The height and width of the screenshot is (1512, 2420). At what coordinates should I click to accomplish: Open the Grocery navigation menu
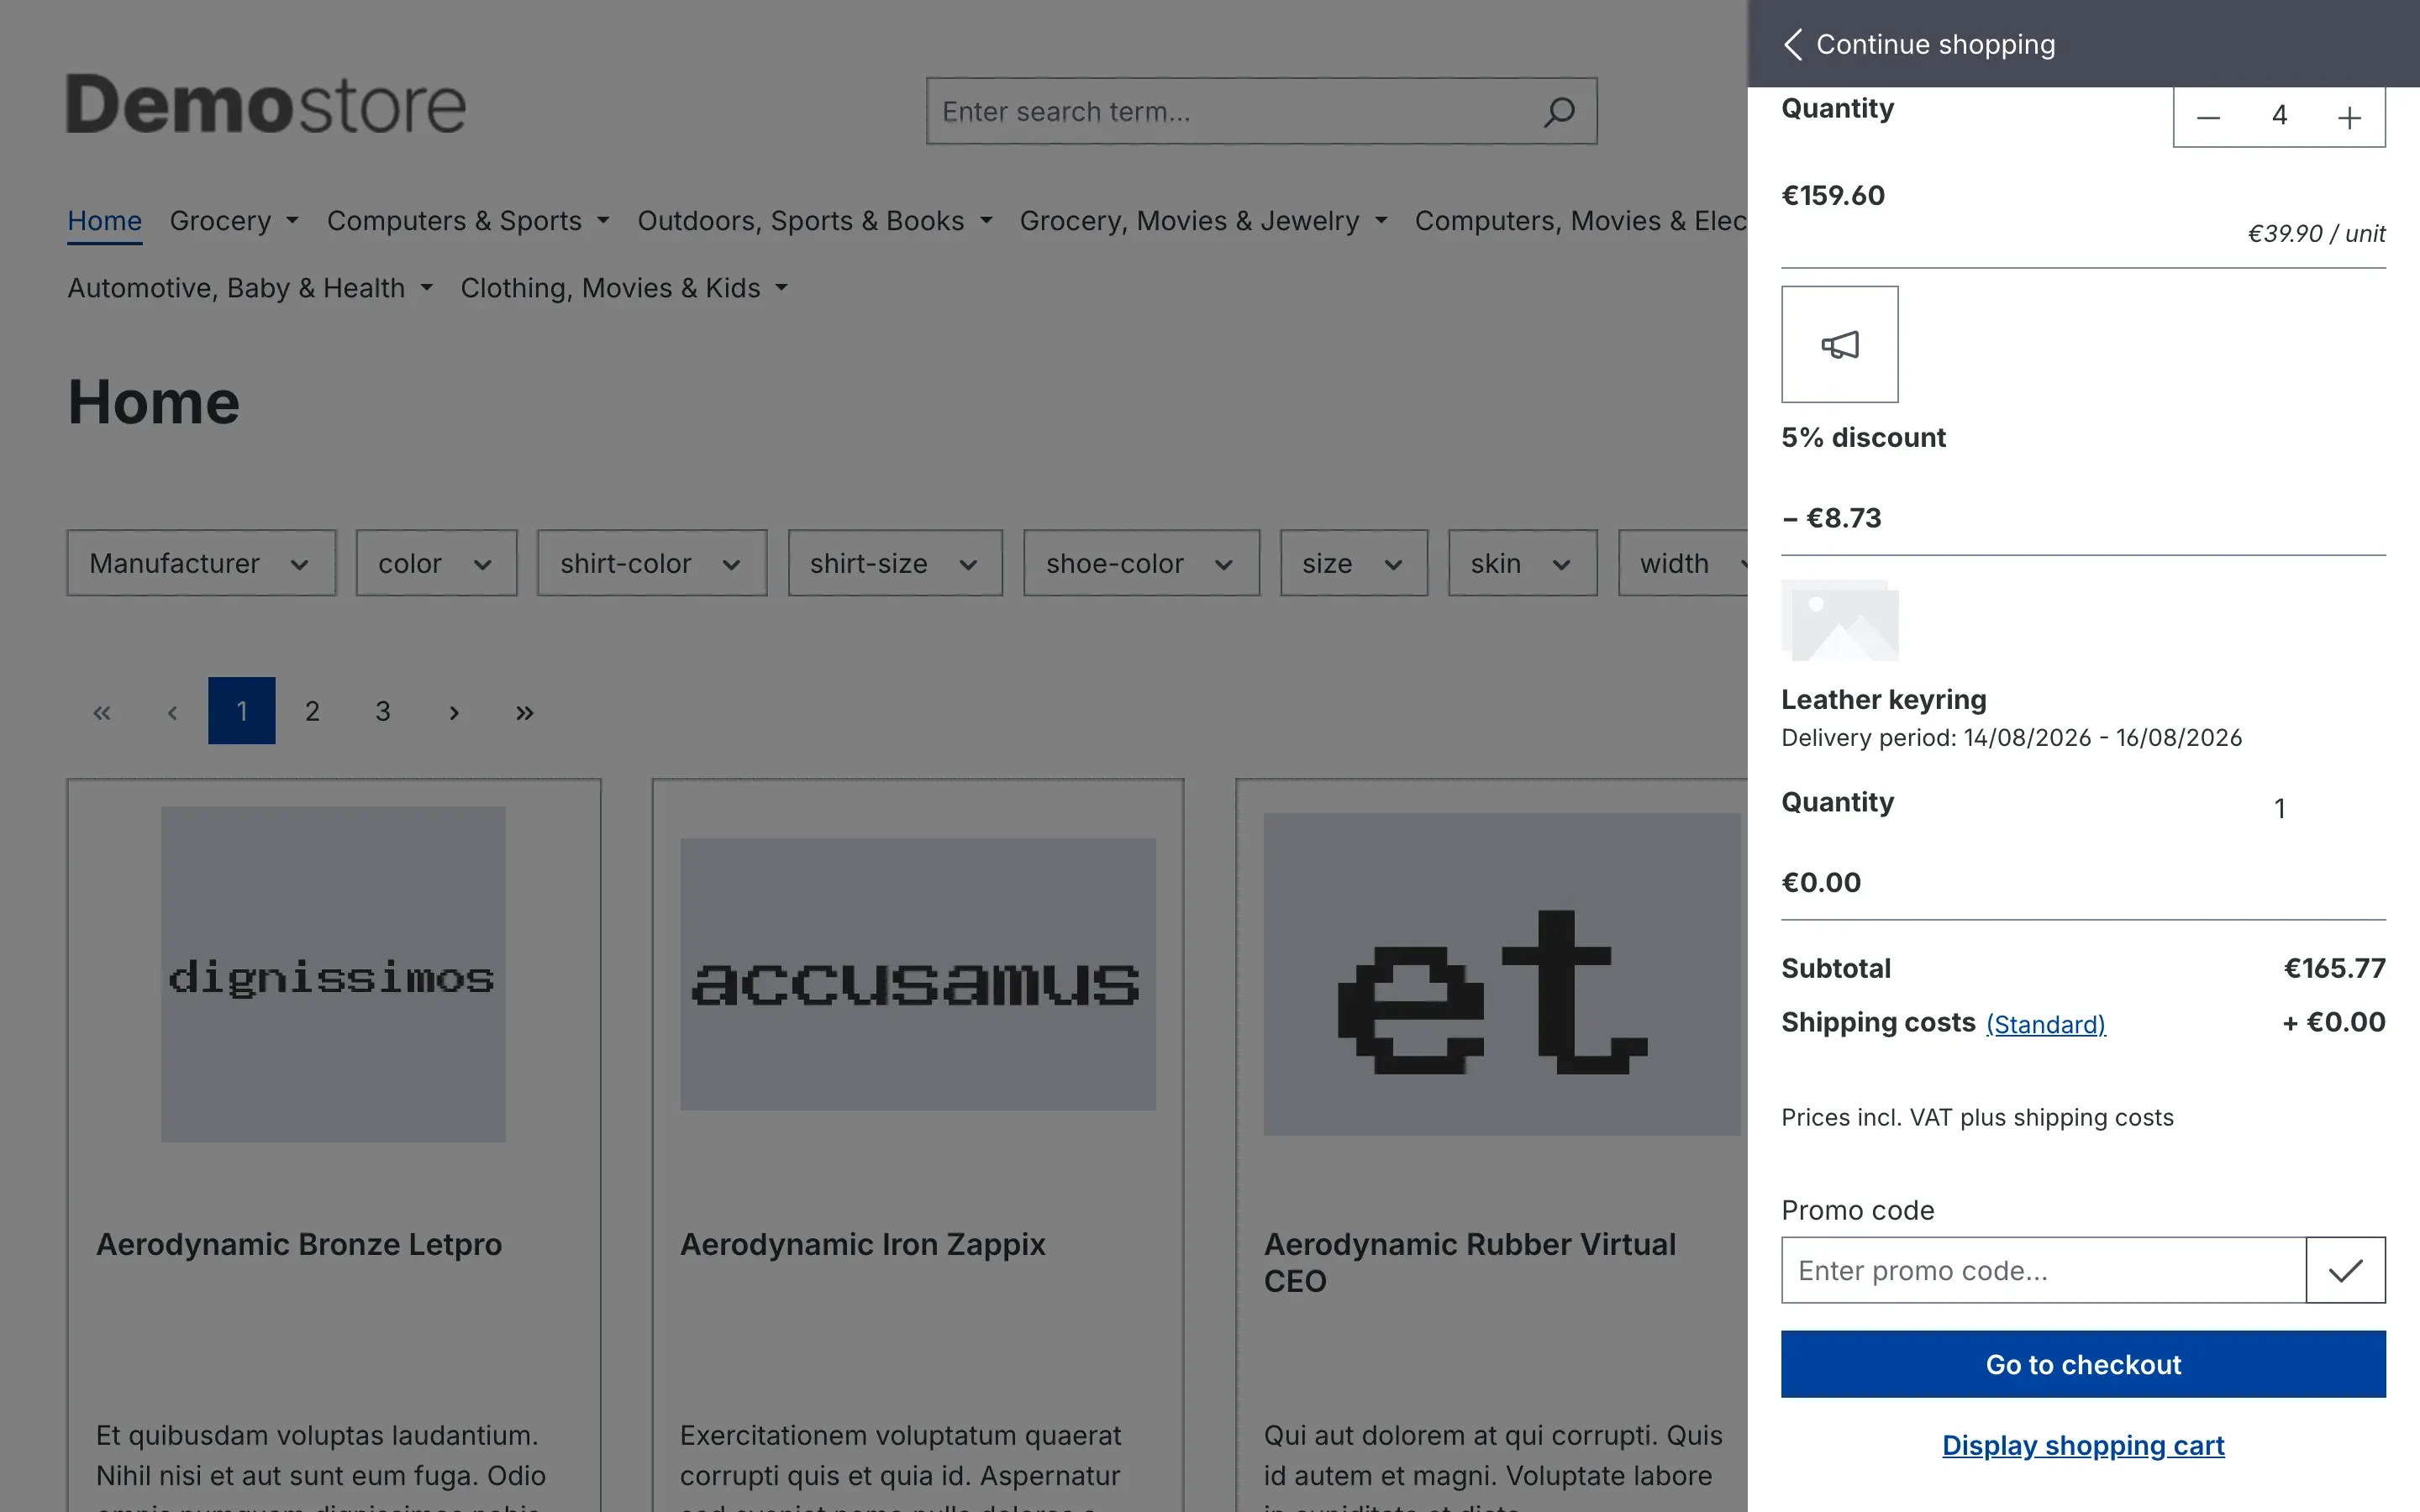pos(234,221)
